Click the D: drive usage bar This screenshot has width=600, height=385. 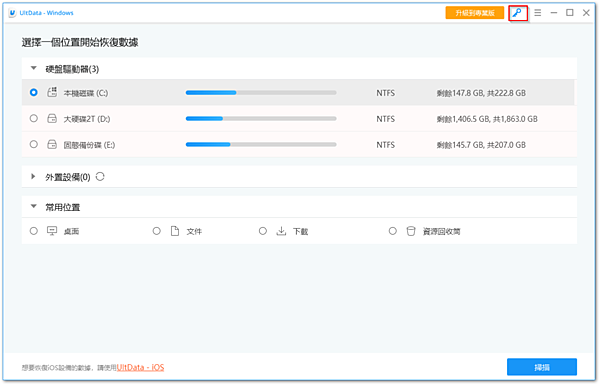261,119
